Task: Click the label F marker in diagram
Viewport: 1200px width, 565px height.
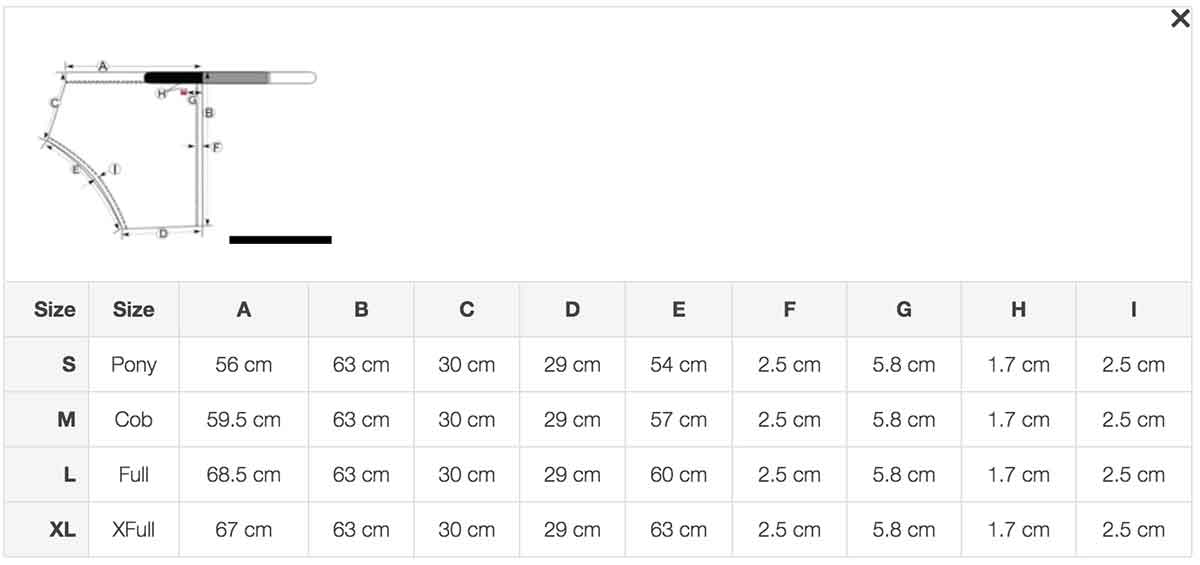Action: coord(216,147)
